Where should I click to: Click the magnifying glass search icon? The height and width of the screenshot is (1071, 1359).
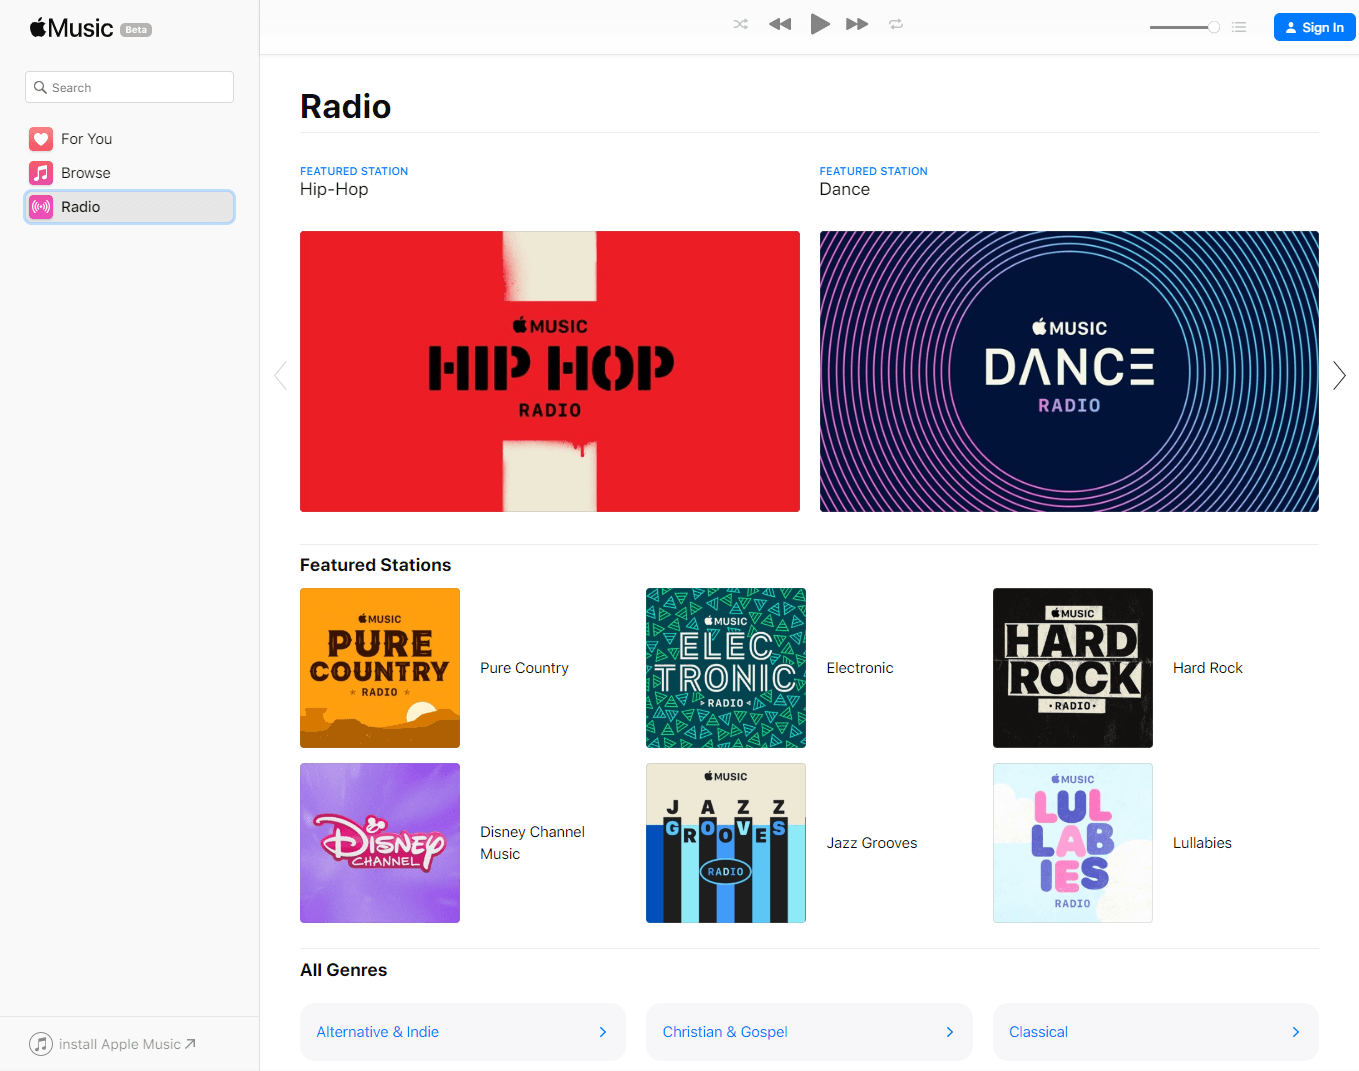pos(40,87)
